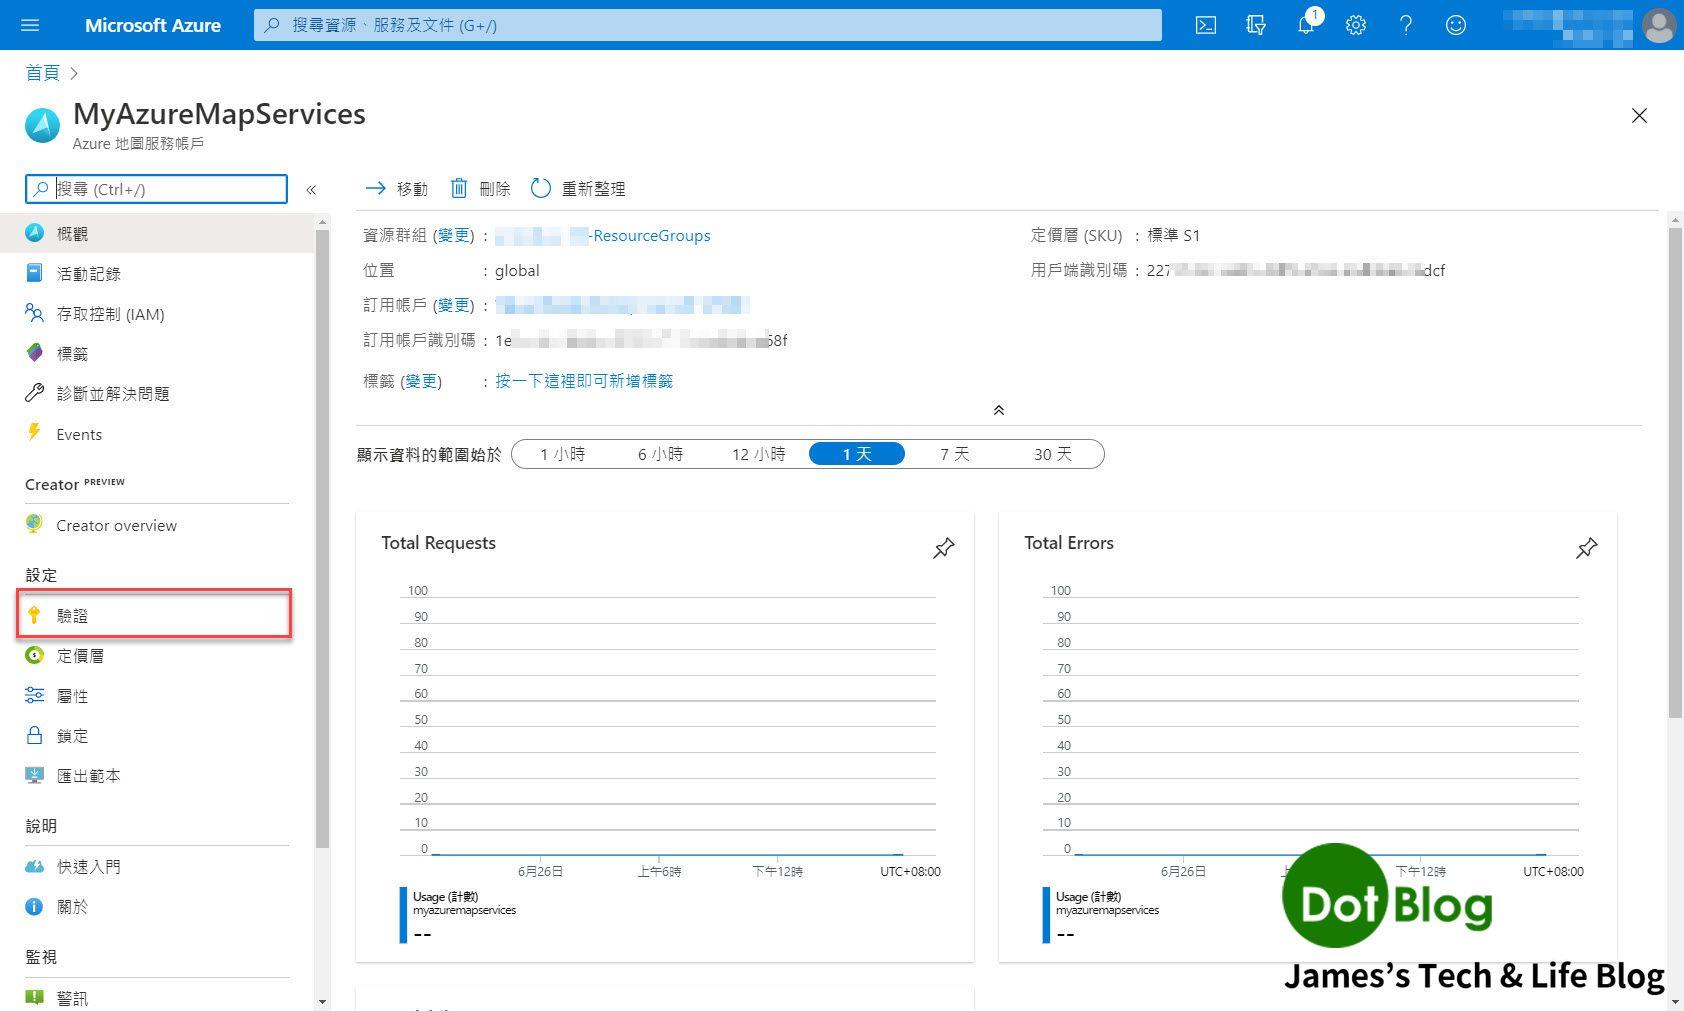Select 12 小時 data range

pyautogui.click(x=758, y=453)
